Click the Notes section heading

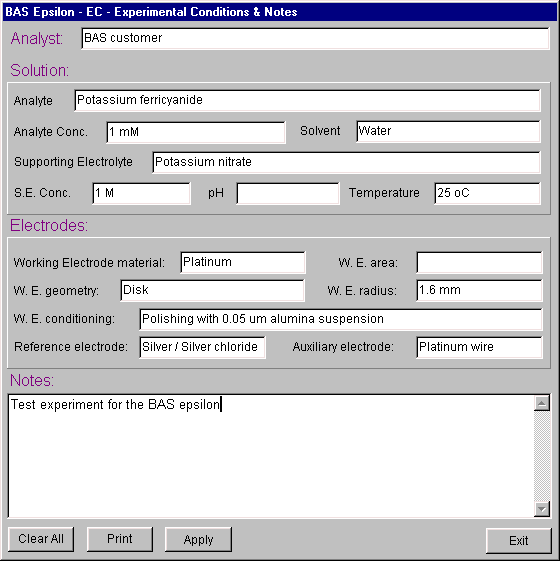pos(32,381)
